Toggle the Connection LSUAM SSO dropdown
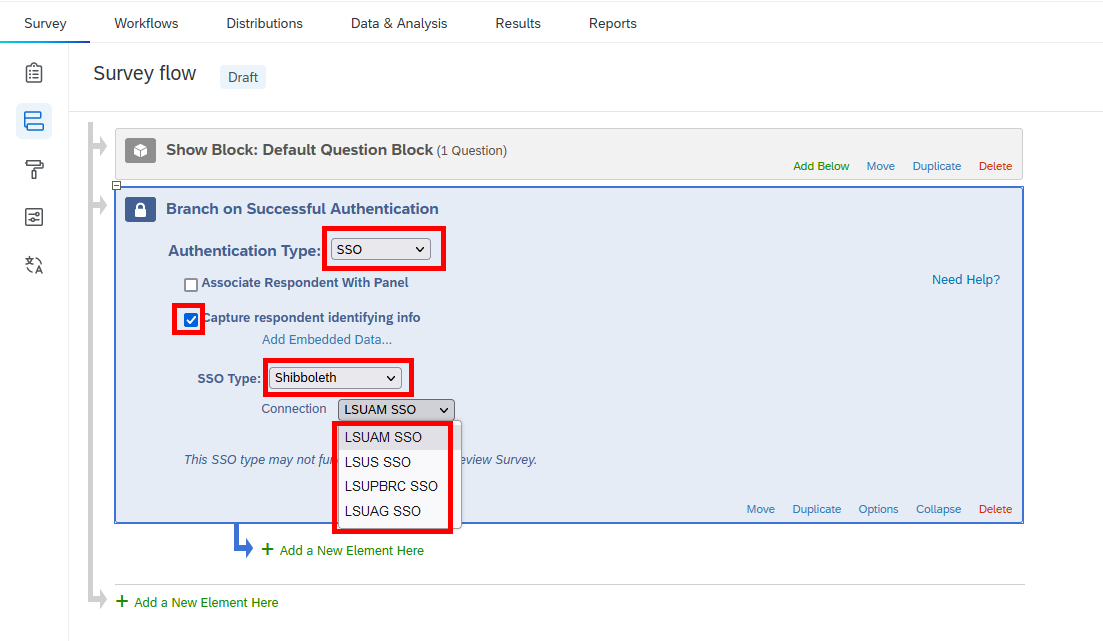1103x641 pixels. tap(396, 410)
